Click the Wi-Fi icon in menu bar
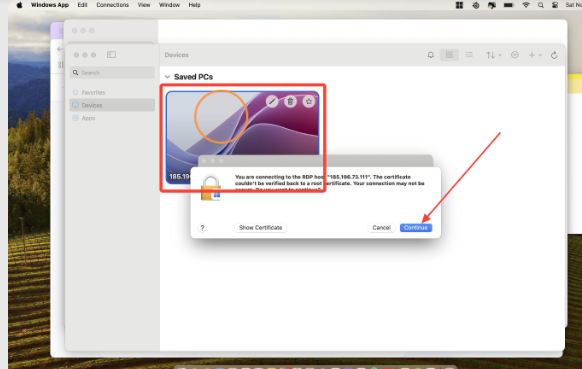The width and height of the screenshot is (582, 369). pyautogui.click(x=526, y=5)
